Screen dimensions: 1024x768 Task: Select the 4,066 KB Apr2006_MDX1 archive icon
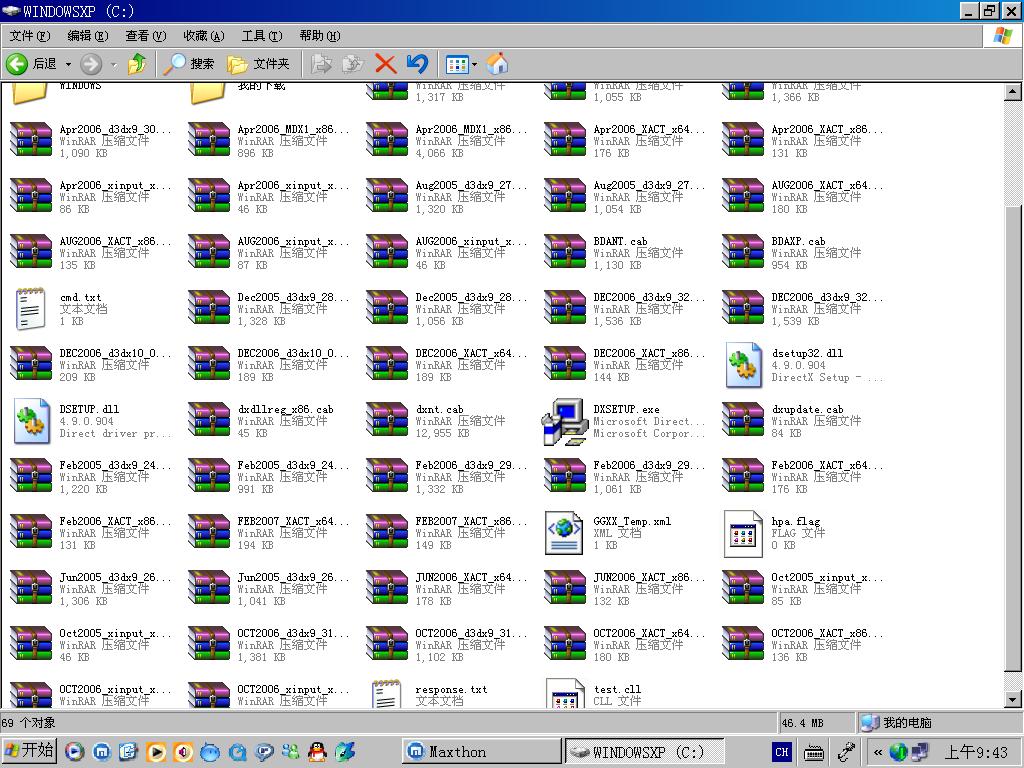coord(387,140)
